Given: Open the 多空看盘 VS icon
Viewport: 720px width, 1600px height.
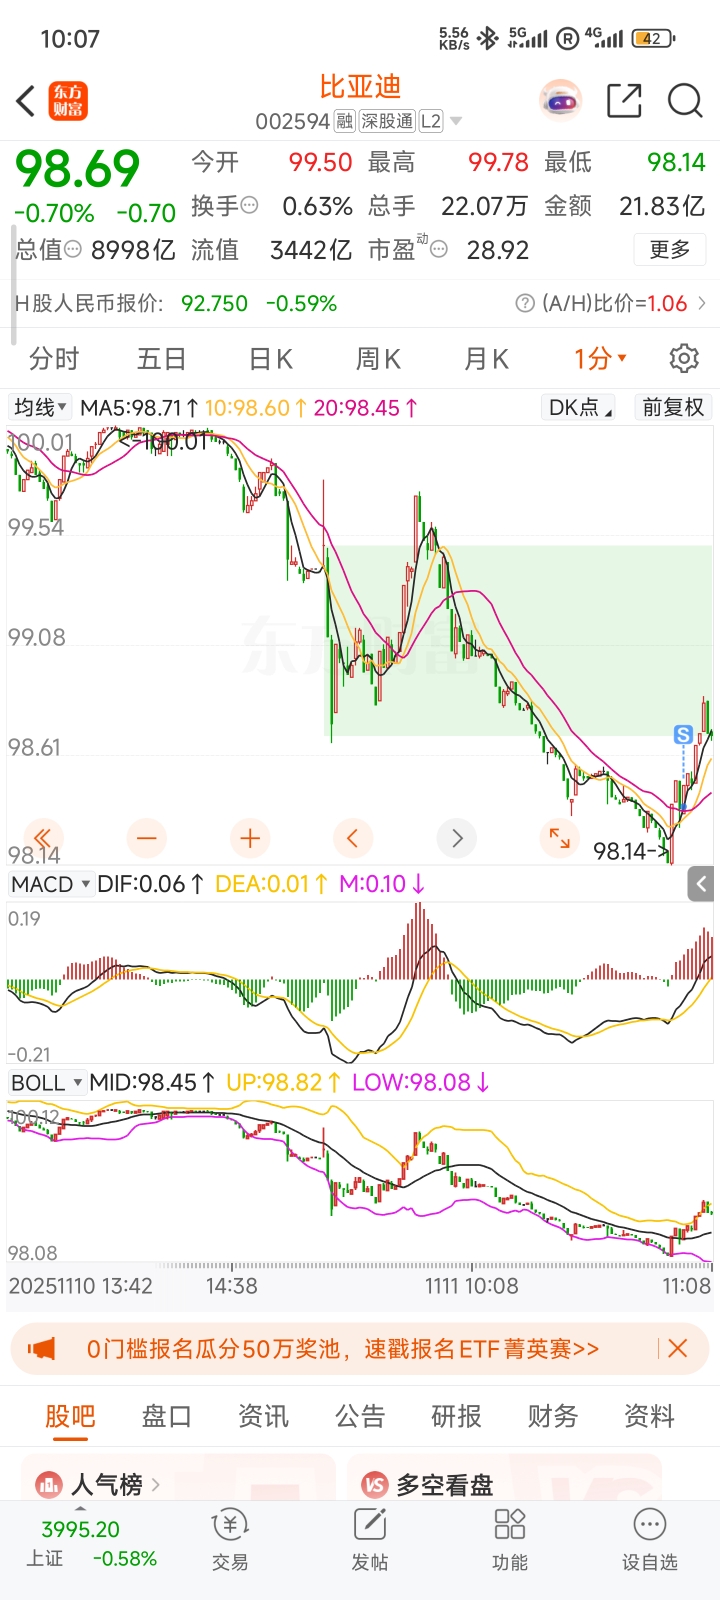Looking at the screenshot, I should pos(374,1485).
